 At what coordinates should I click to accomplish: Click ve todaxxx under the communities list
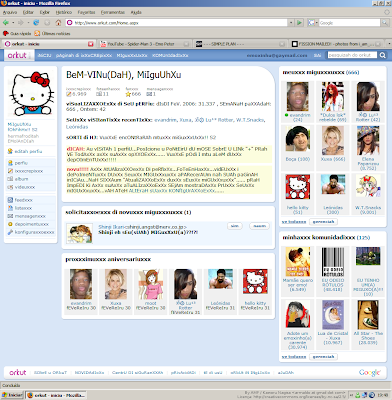(294, 357)
